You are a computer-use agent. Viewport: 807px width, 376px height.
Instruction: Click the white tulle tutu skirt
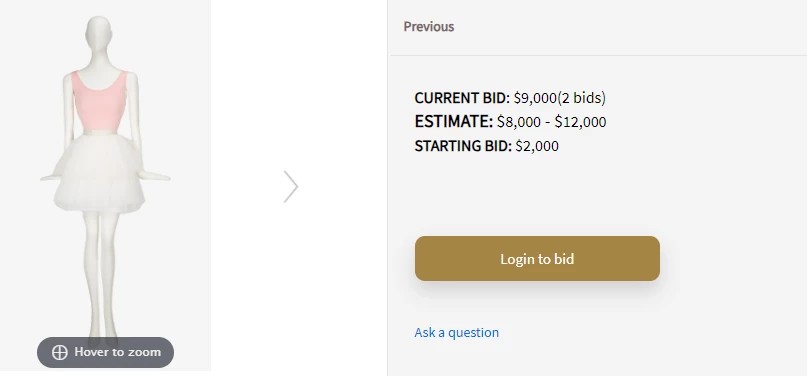pos(99,173)
